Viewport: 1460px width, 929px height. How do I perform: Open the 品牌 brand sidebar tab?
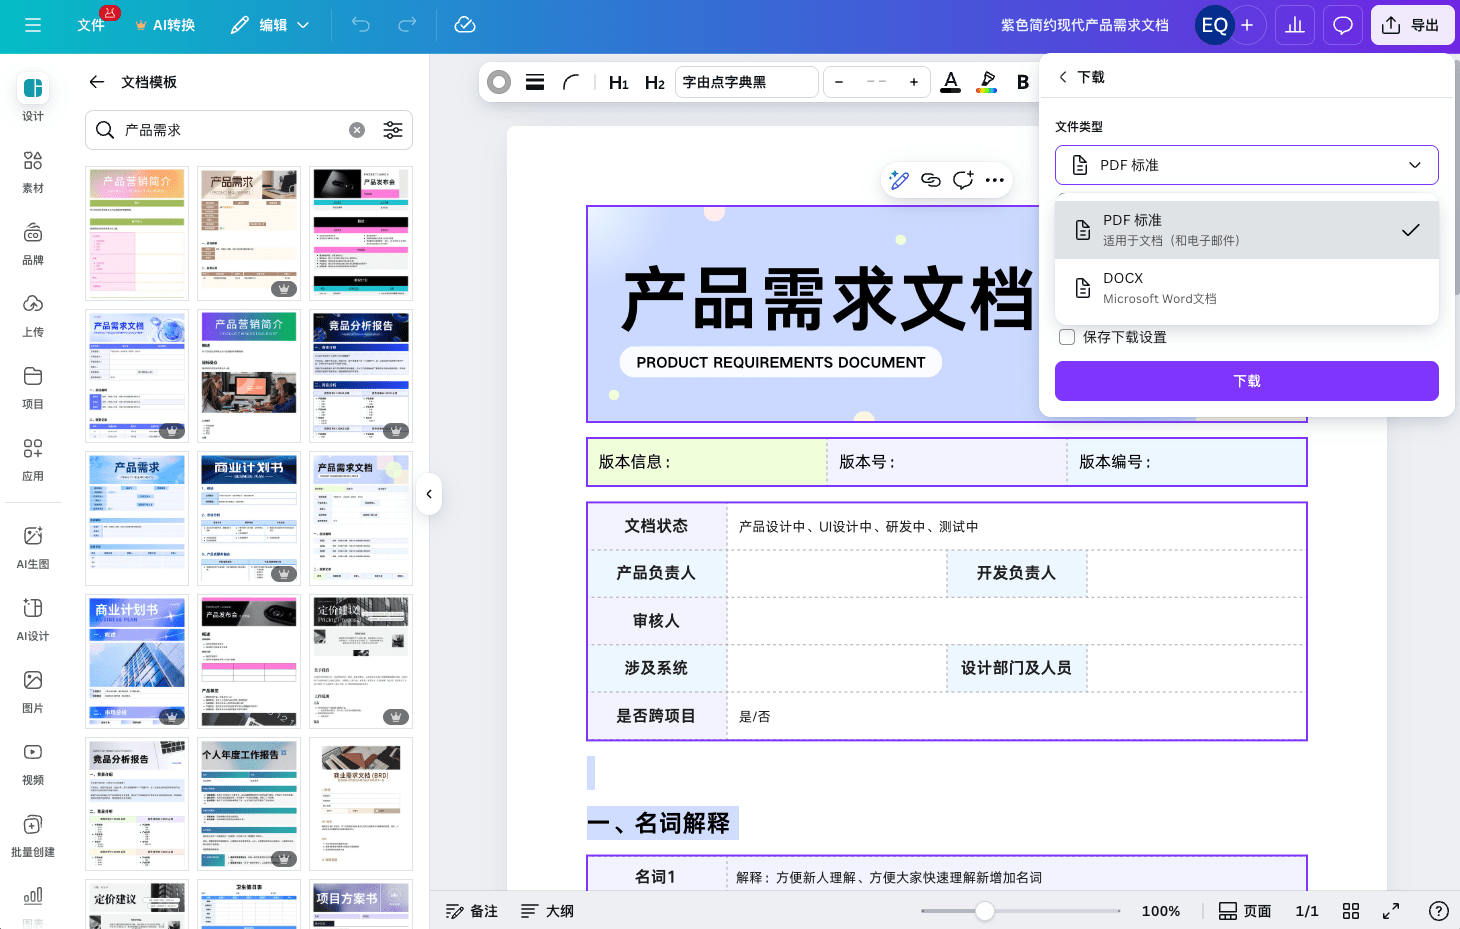33,243
